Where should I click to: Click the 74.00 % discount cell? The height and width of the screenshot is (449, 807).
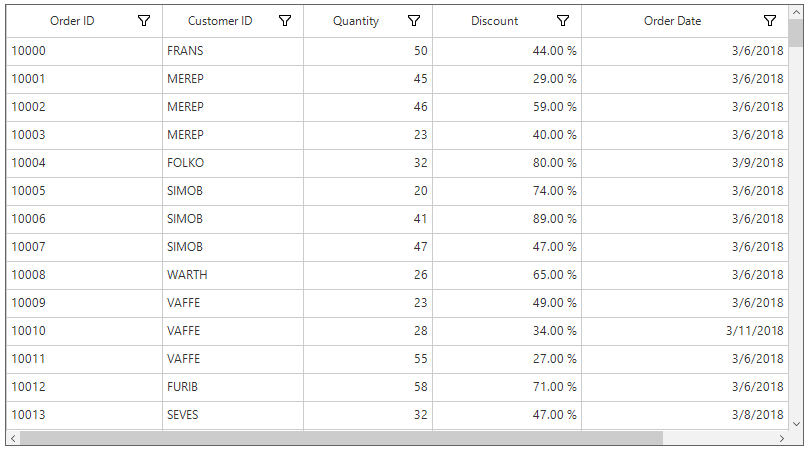(x=507, y=191)
